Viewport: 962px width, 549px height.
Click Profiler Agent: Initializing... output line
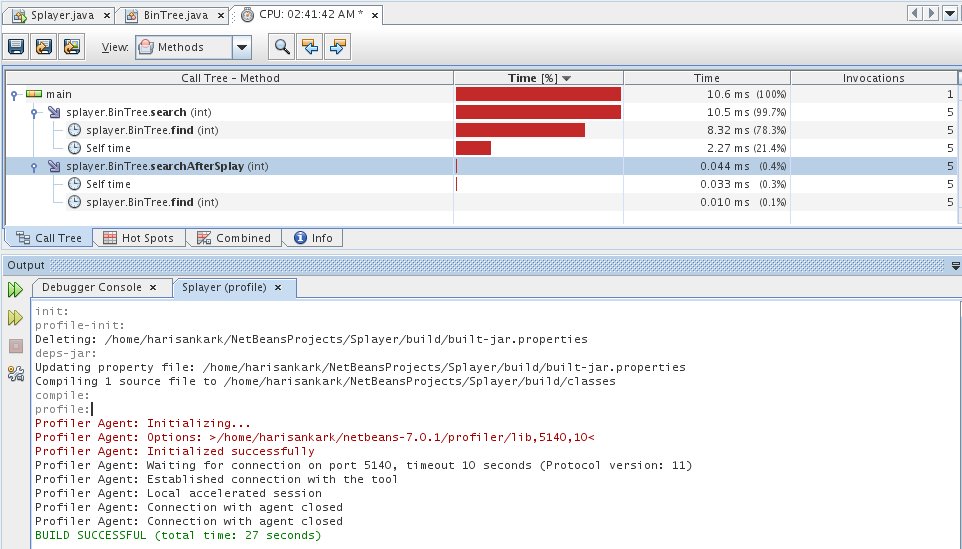click(143, 423)
